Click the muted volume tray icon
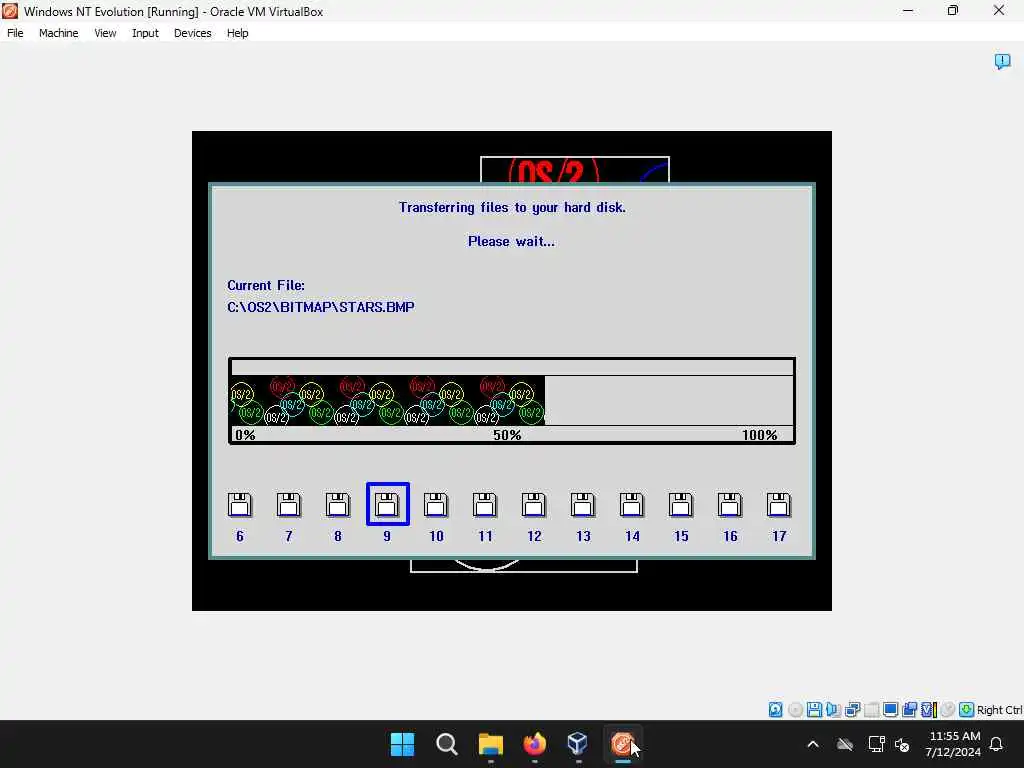Viewport: 1024px width, 768px height. pos(903,744)
